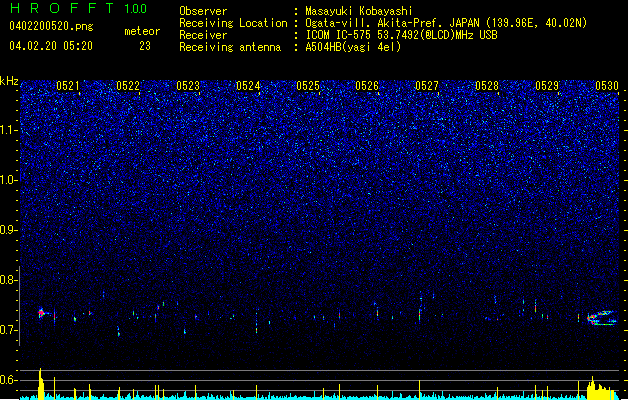Click the Receiving antenna label
The width and height of the screenshot is (629, 400).
click(x=230, y=47)
